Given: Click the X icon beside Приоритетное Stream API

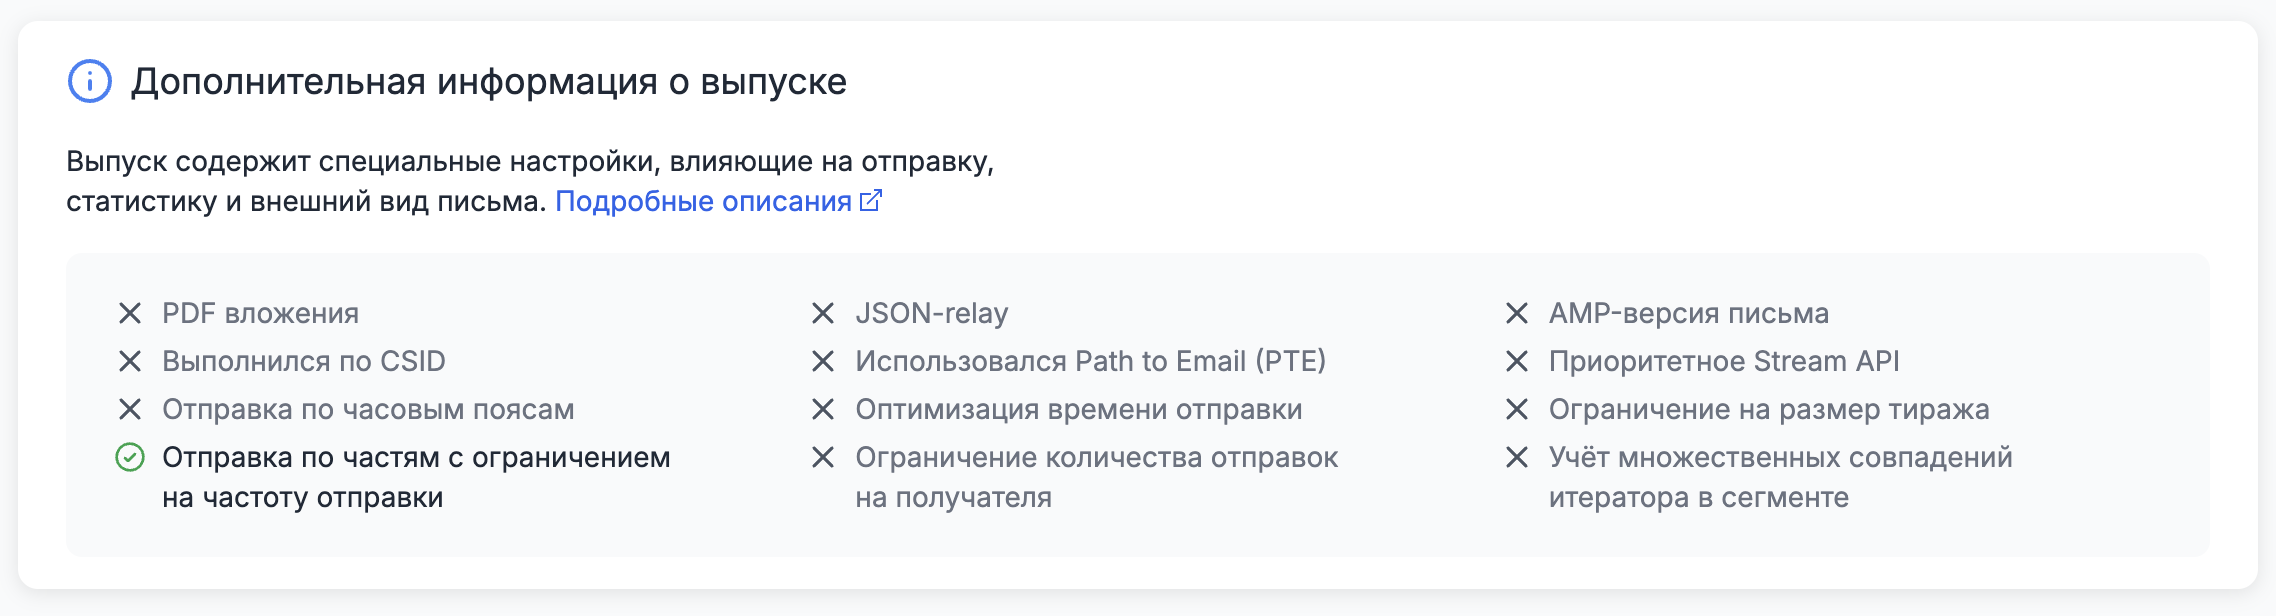Looking at the screenshot, I should (1518, 361).
